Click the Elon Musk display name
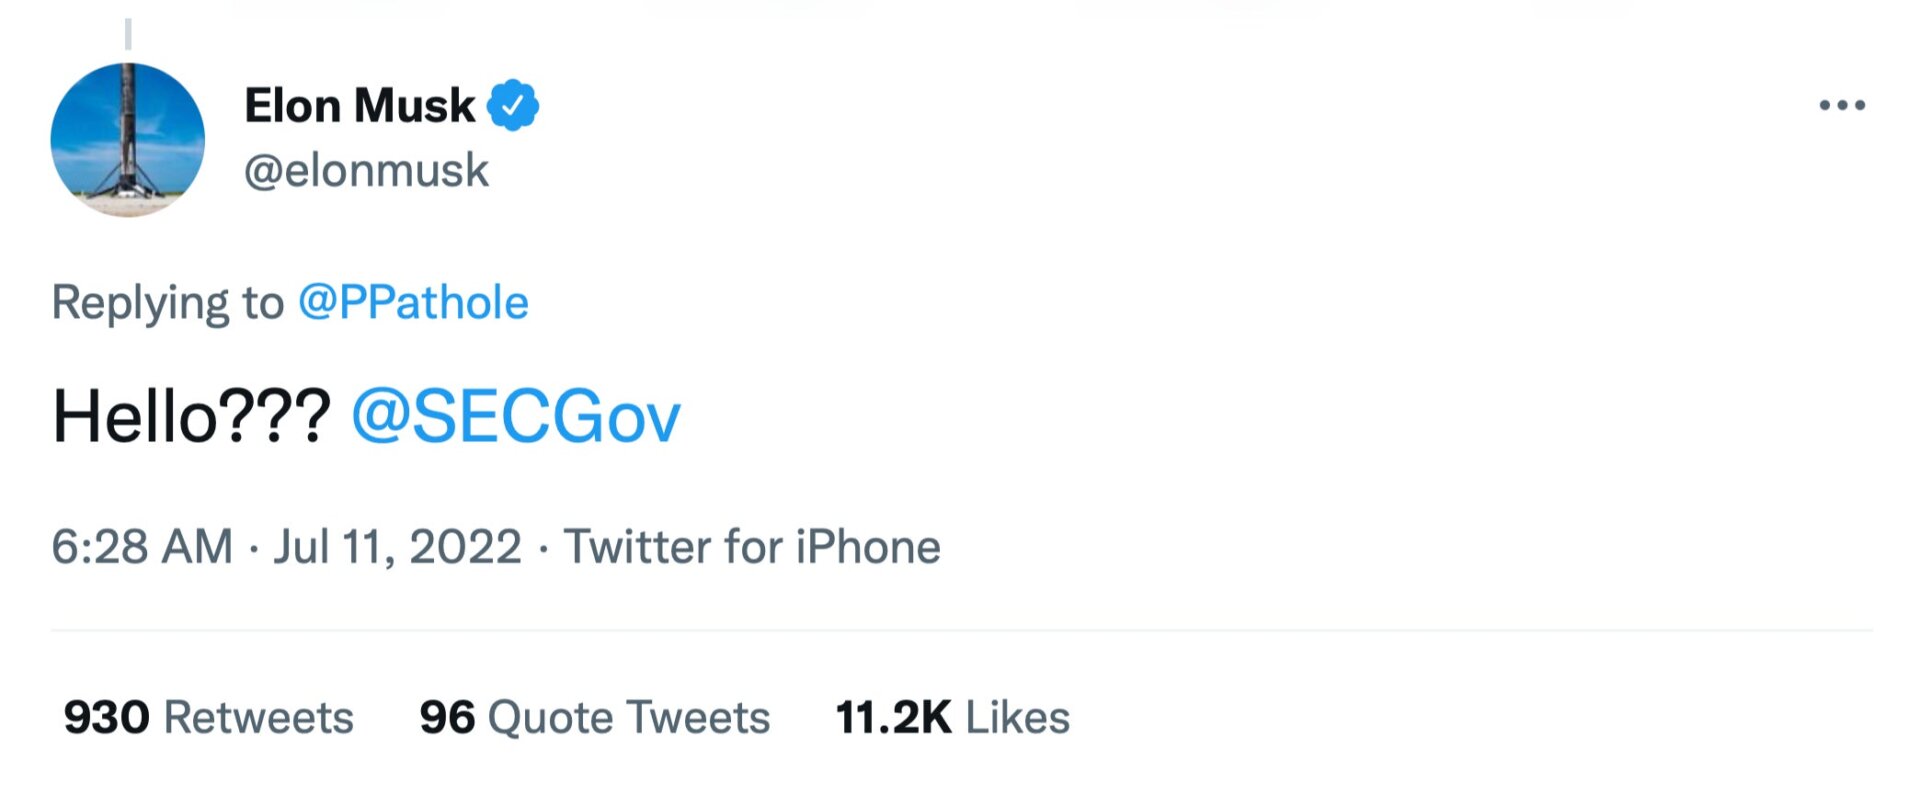This screenshot has width=1920, height=794. 358,104
